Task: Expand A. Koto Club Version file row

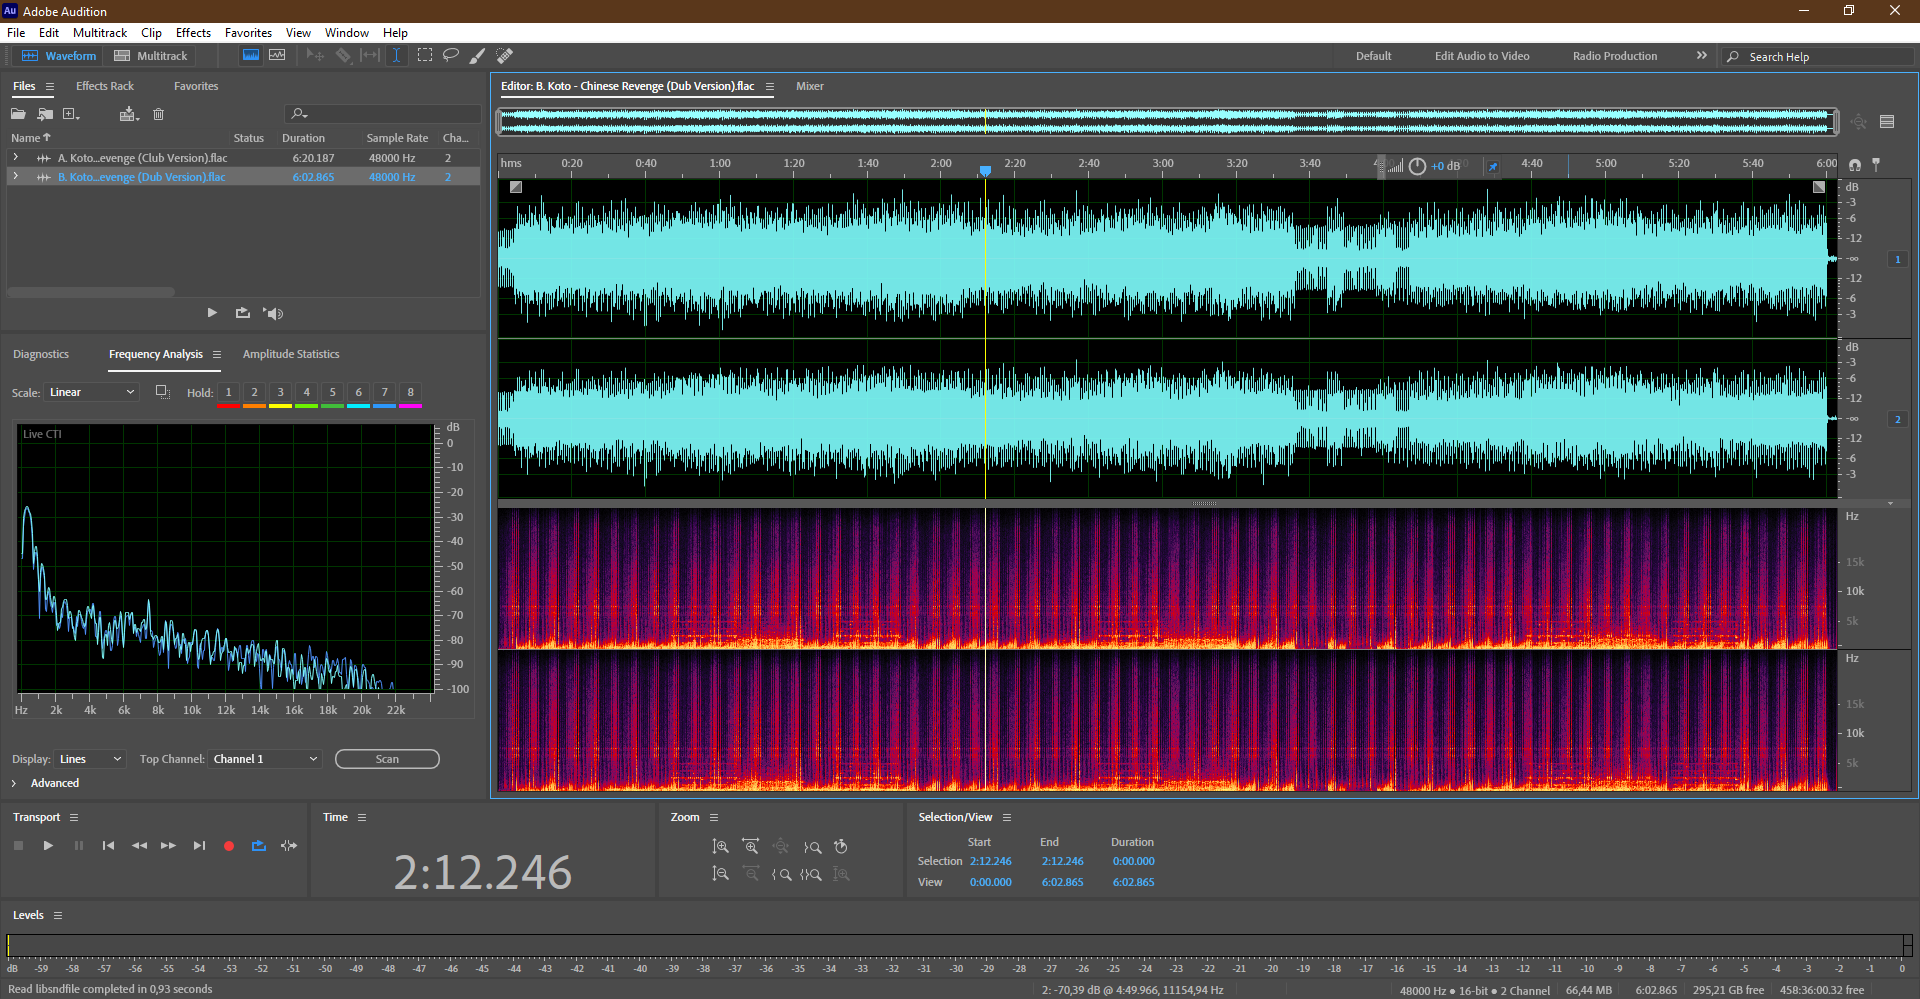Action: 16,158
